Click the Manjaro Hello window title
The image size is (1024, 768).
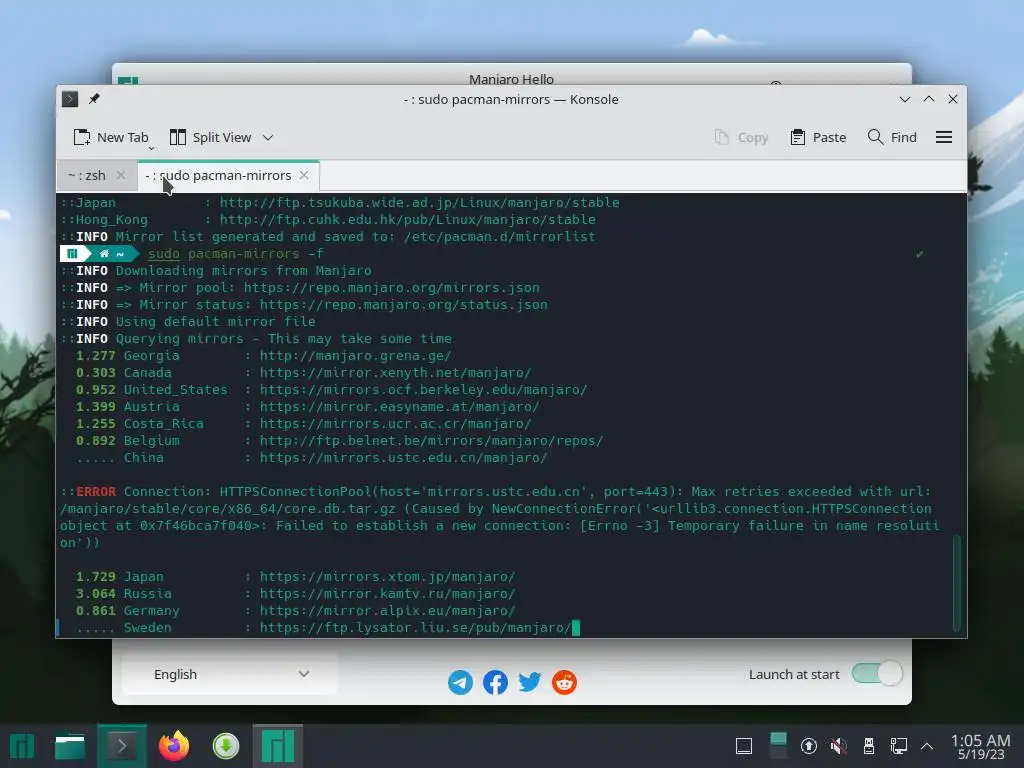pos(511,78)
